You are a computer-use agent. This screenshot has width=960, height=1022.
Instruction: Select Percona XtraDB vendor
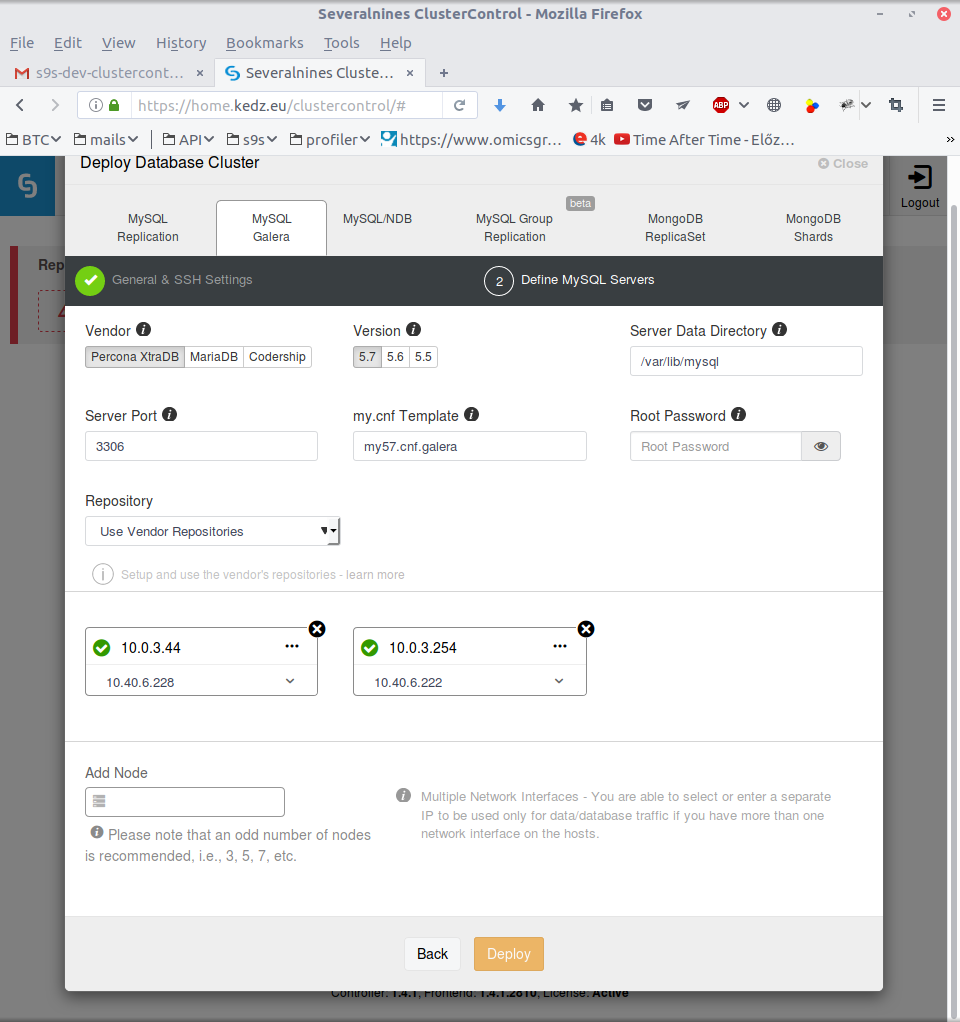click(x=135, y=357)
